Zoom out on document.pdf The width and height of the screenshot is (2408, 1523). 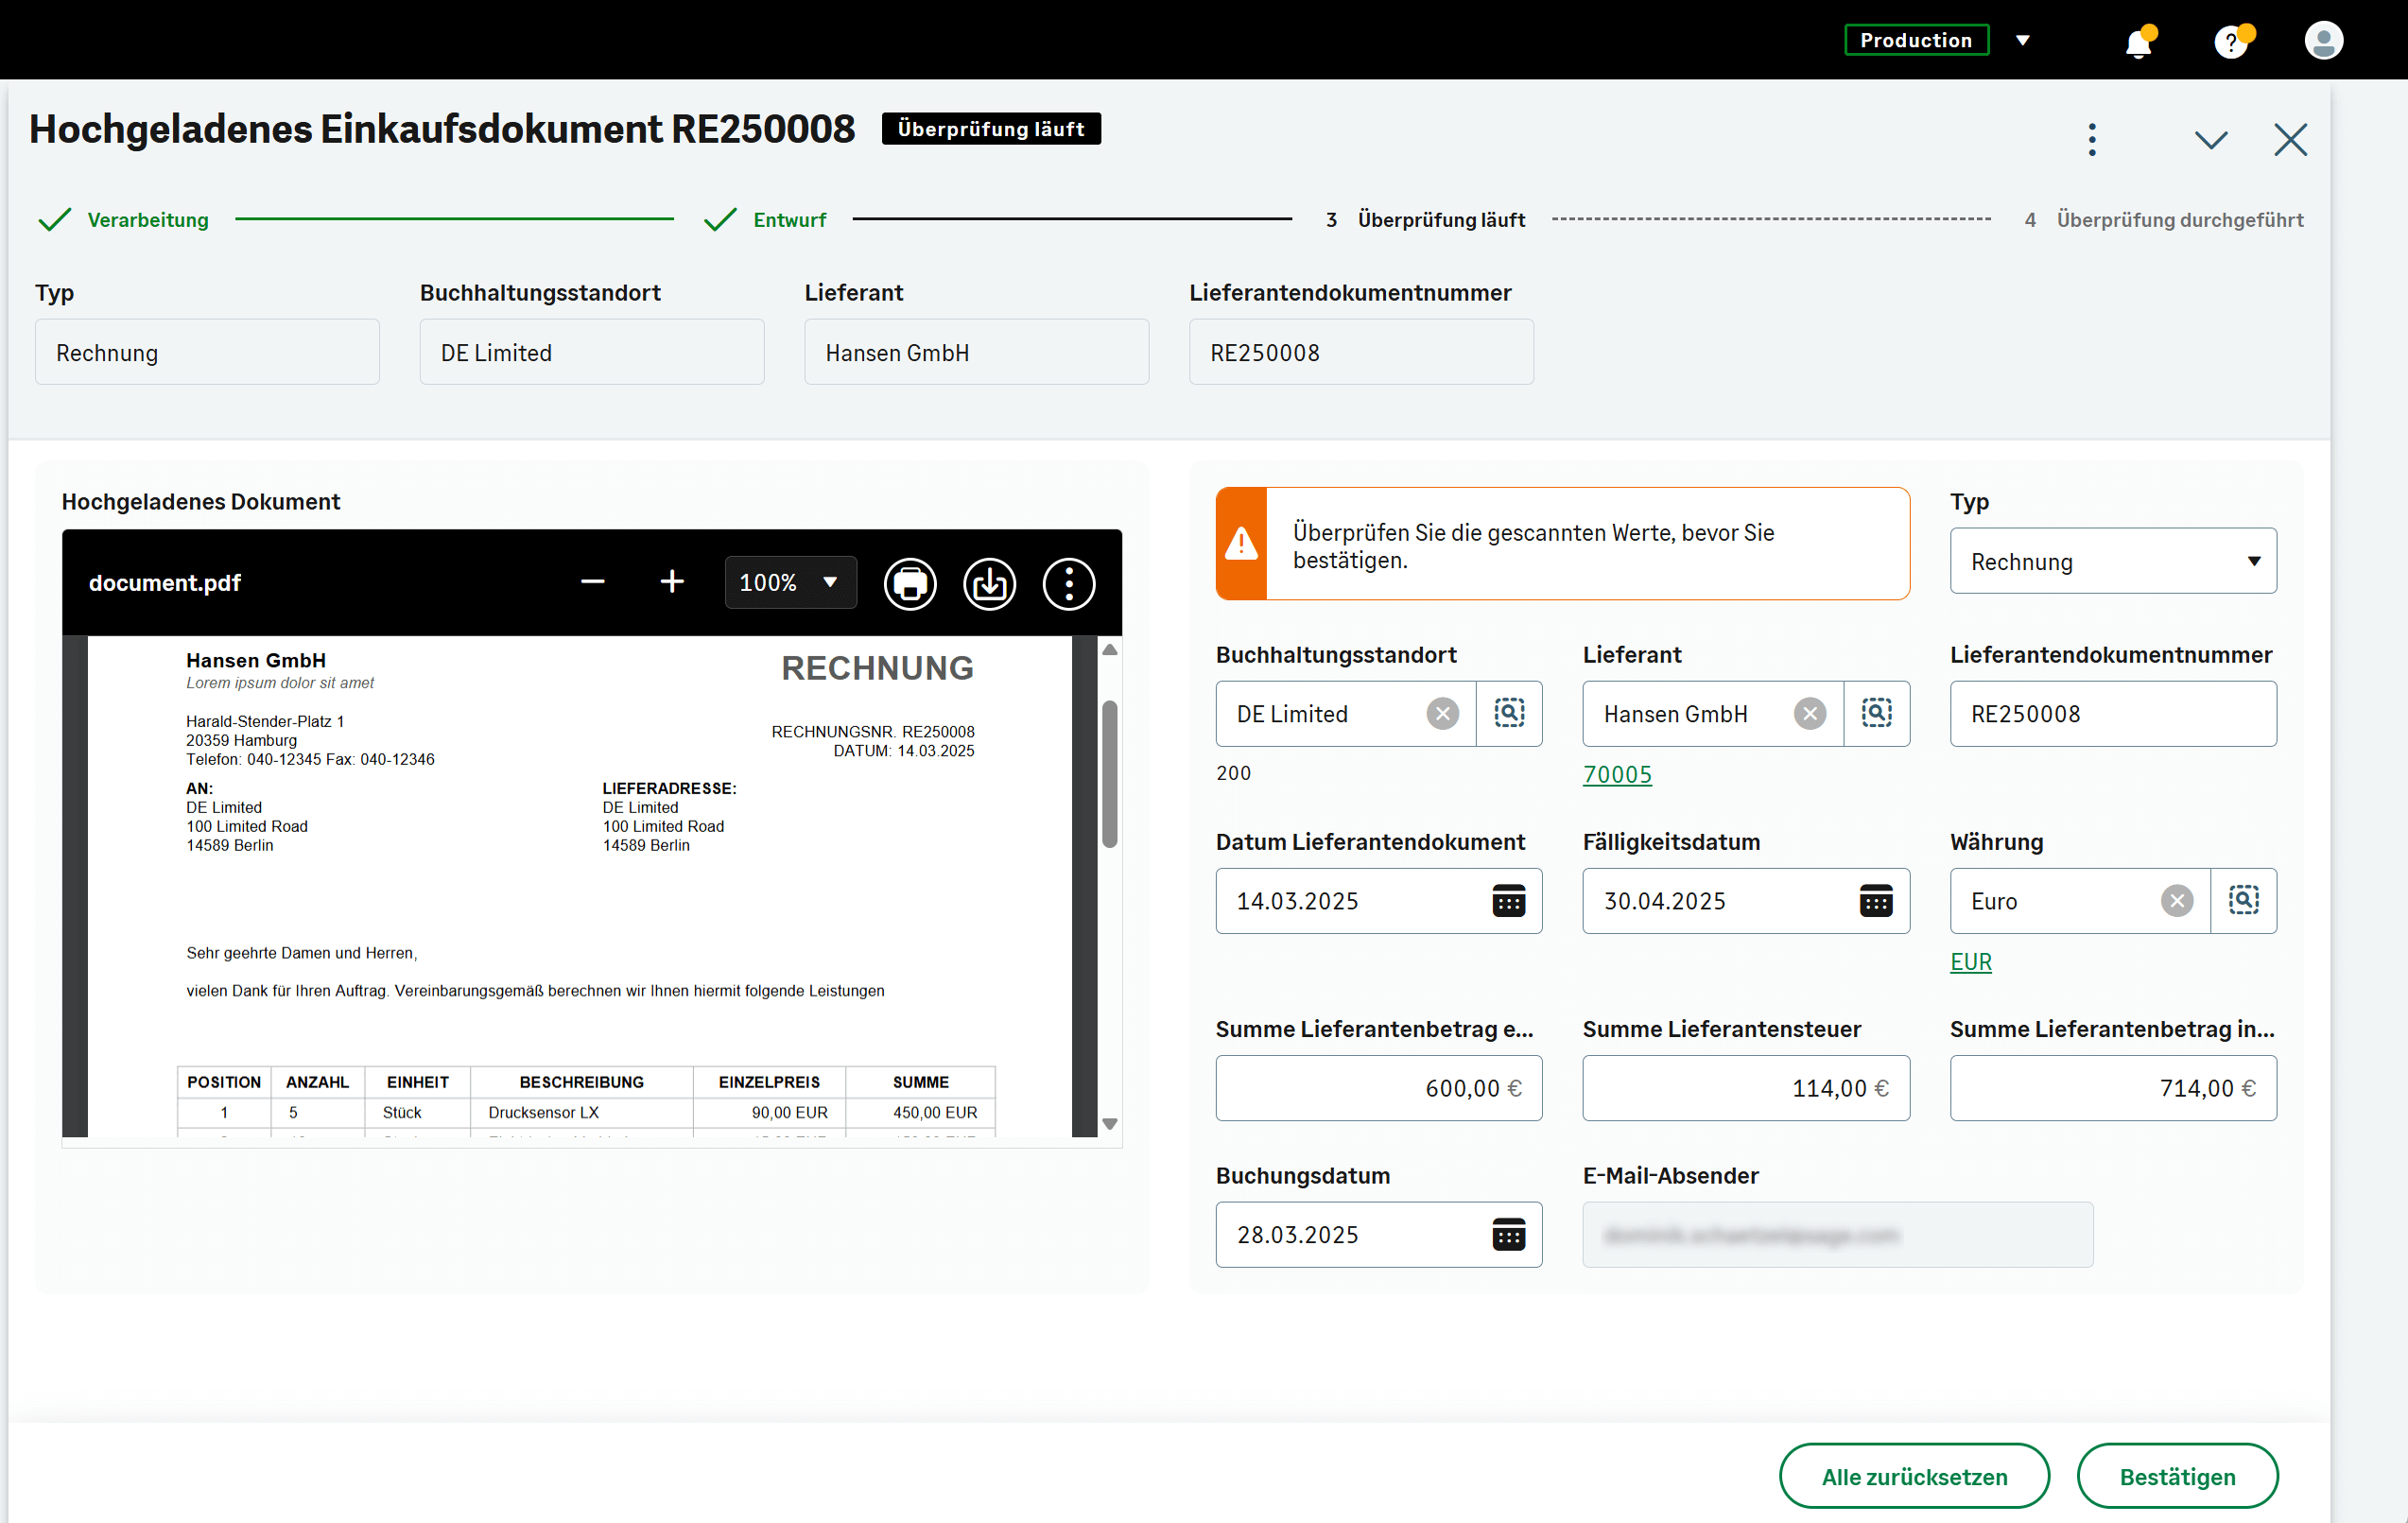(592, 582)
